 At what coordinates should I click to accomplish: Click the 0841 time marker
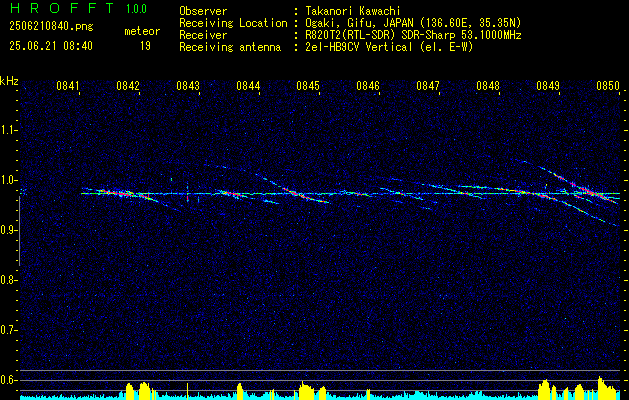pyautogui.click(x=68, y=86)
